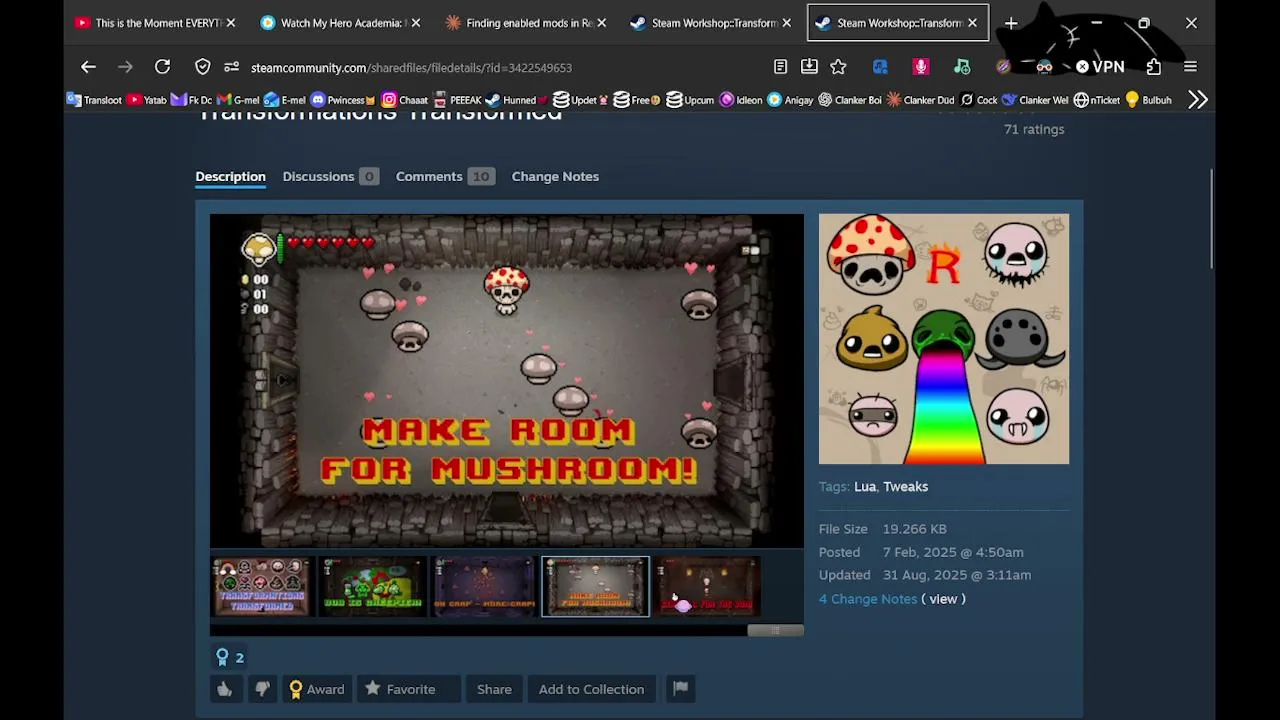Select the 'Make Room for Mushroom' thumbnail
1280x720 pixels.
point(596,586)
